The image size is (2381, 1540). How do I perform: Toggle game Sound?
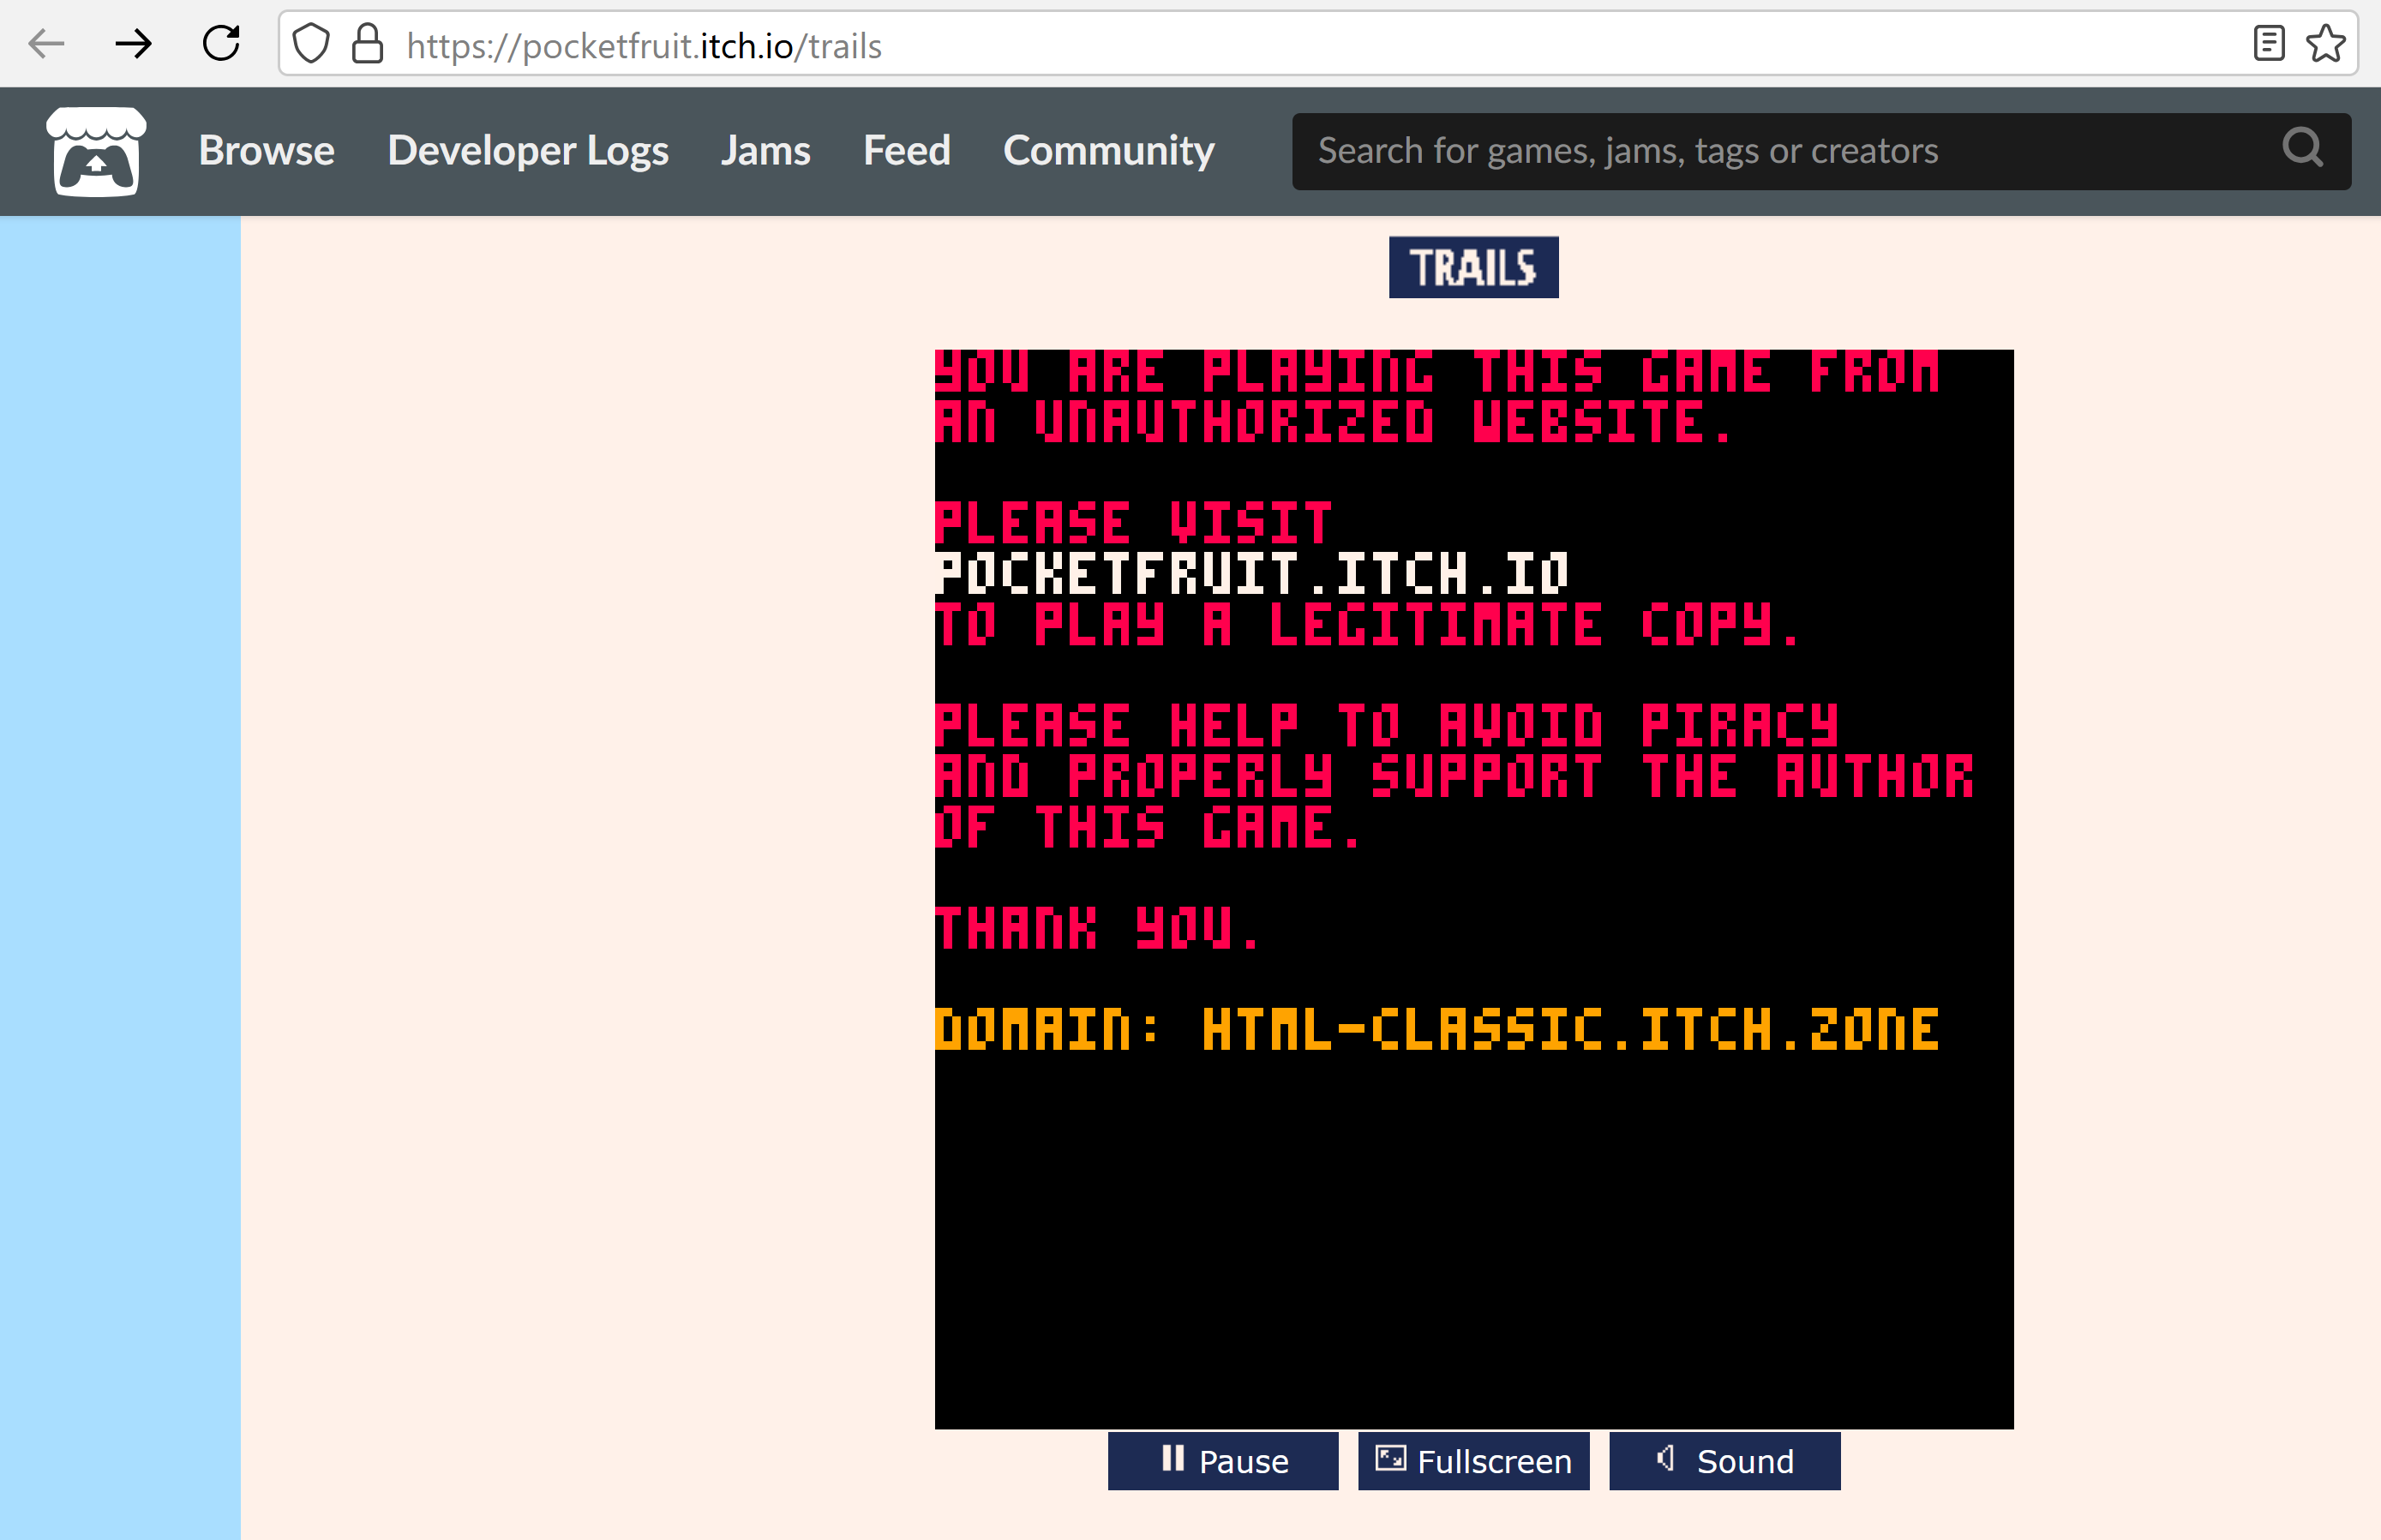[x=1725, y=1461]
